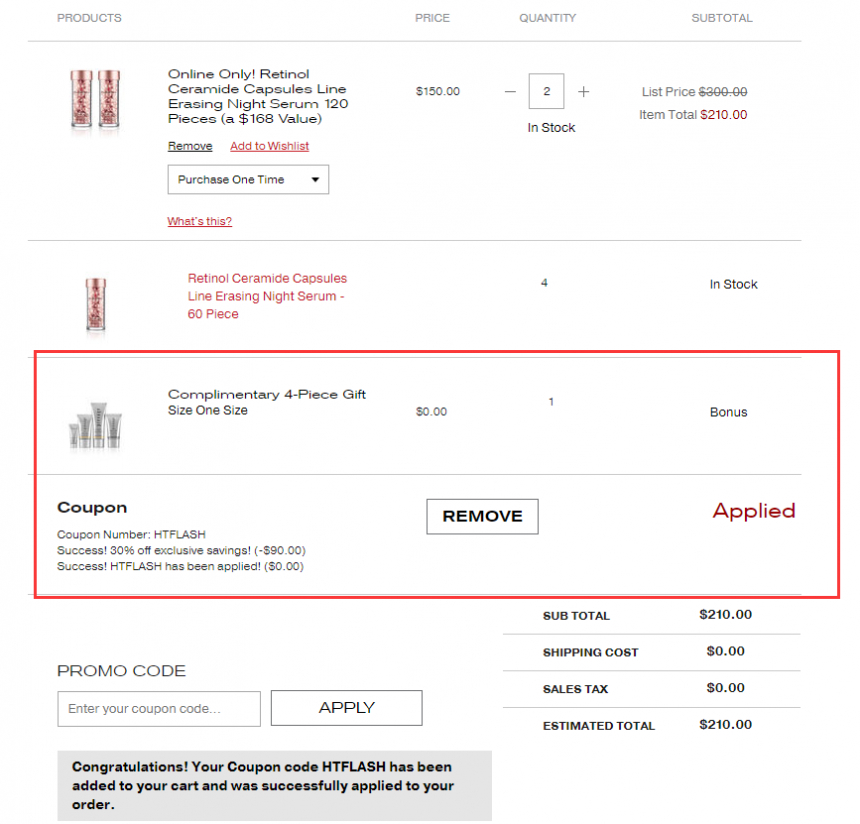This screenshot has height=824, width=860.
Task: Decrease quantity with the minus icon
Action: (x=510, y=92)
